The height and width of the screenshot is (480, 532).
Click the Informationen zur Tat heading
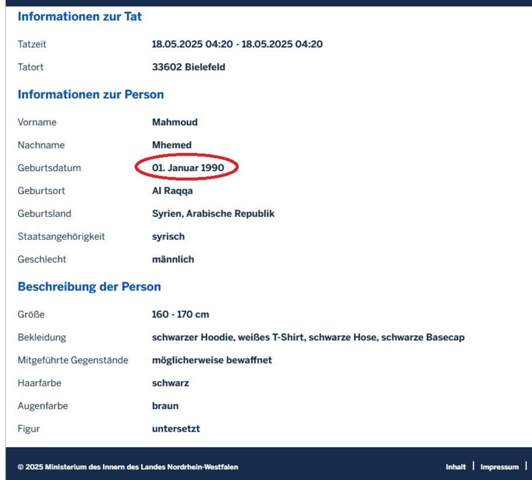point(80,16)
